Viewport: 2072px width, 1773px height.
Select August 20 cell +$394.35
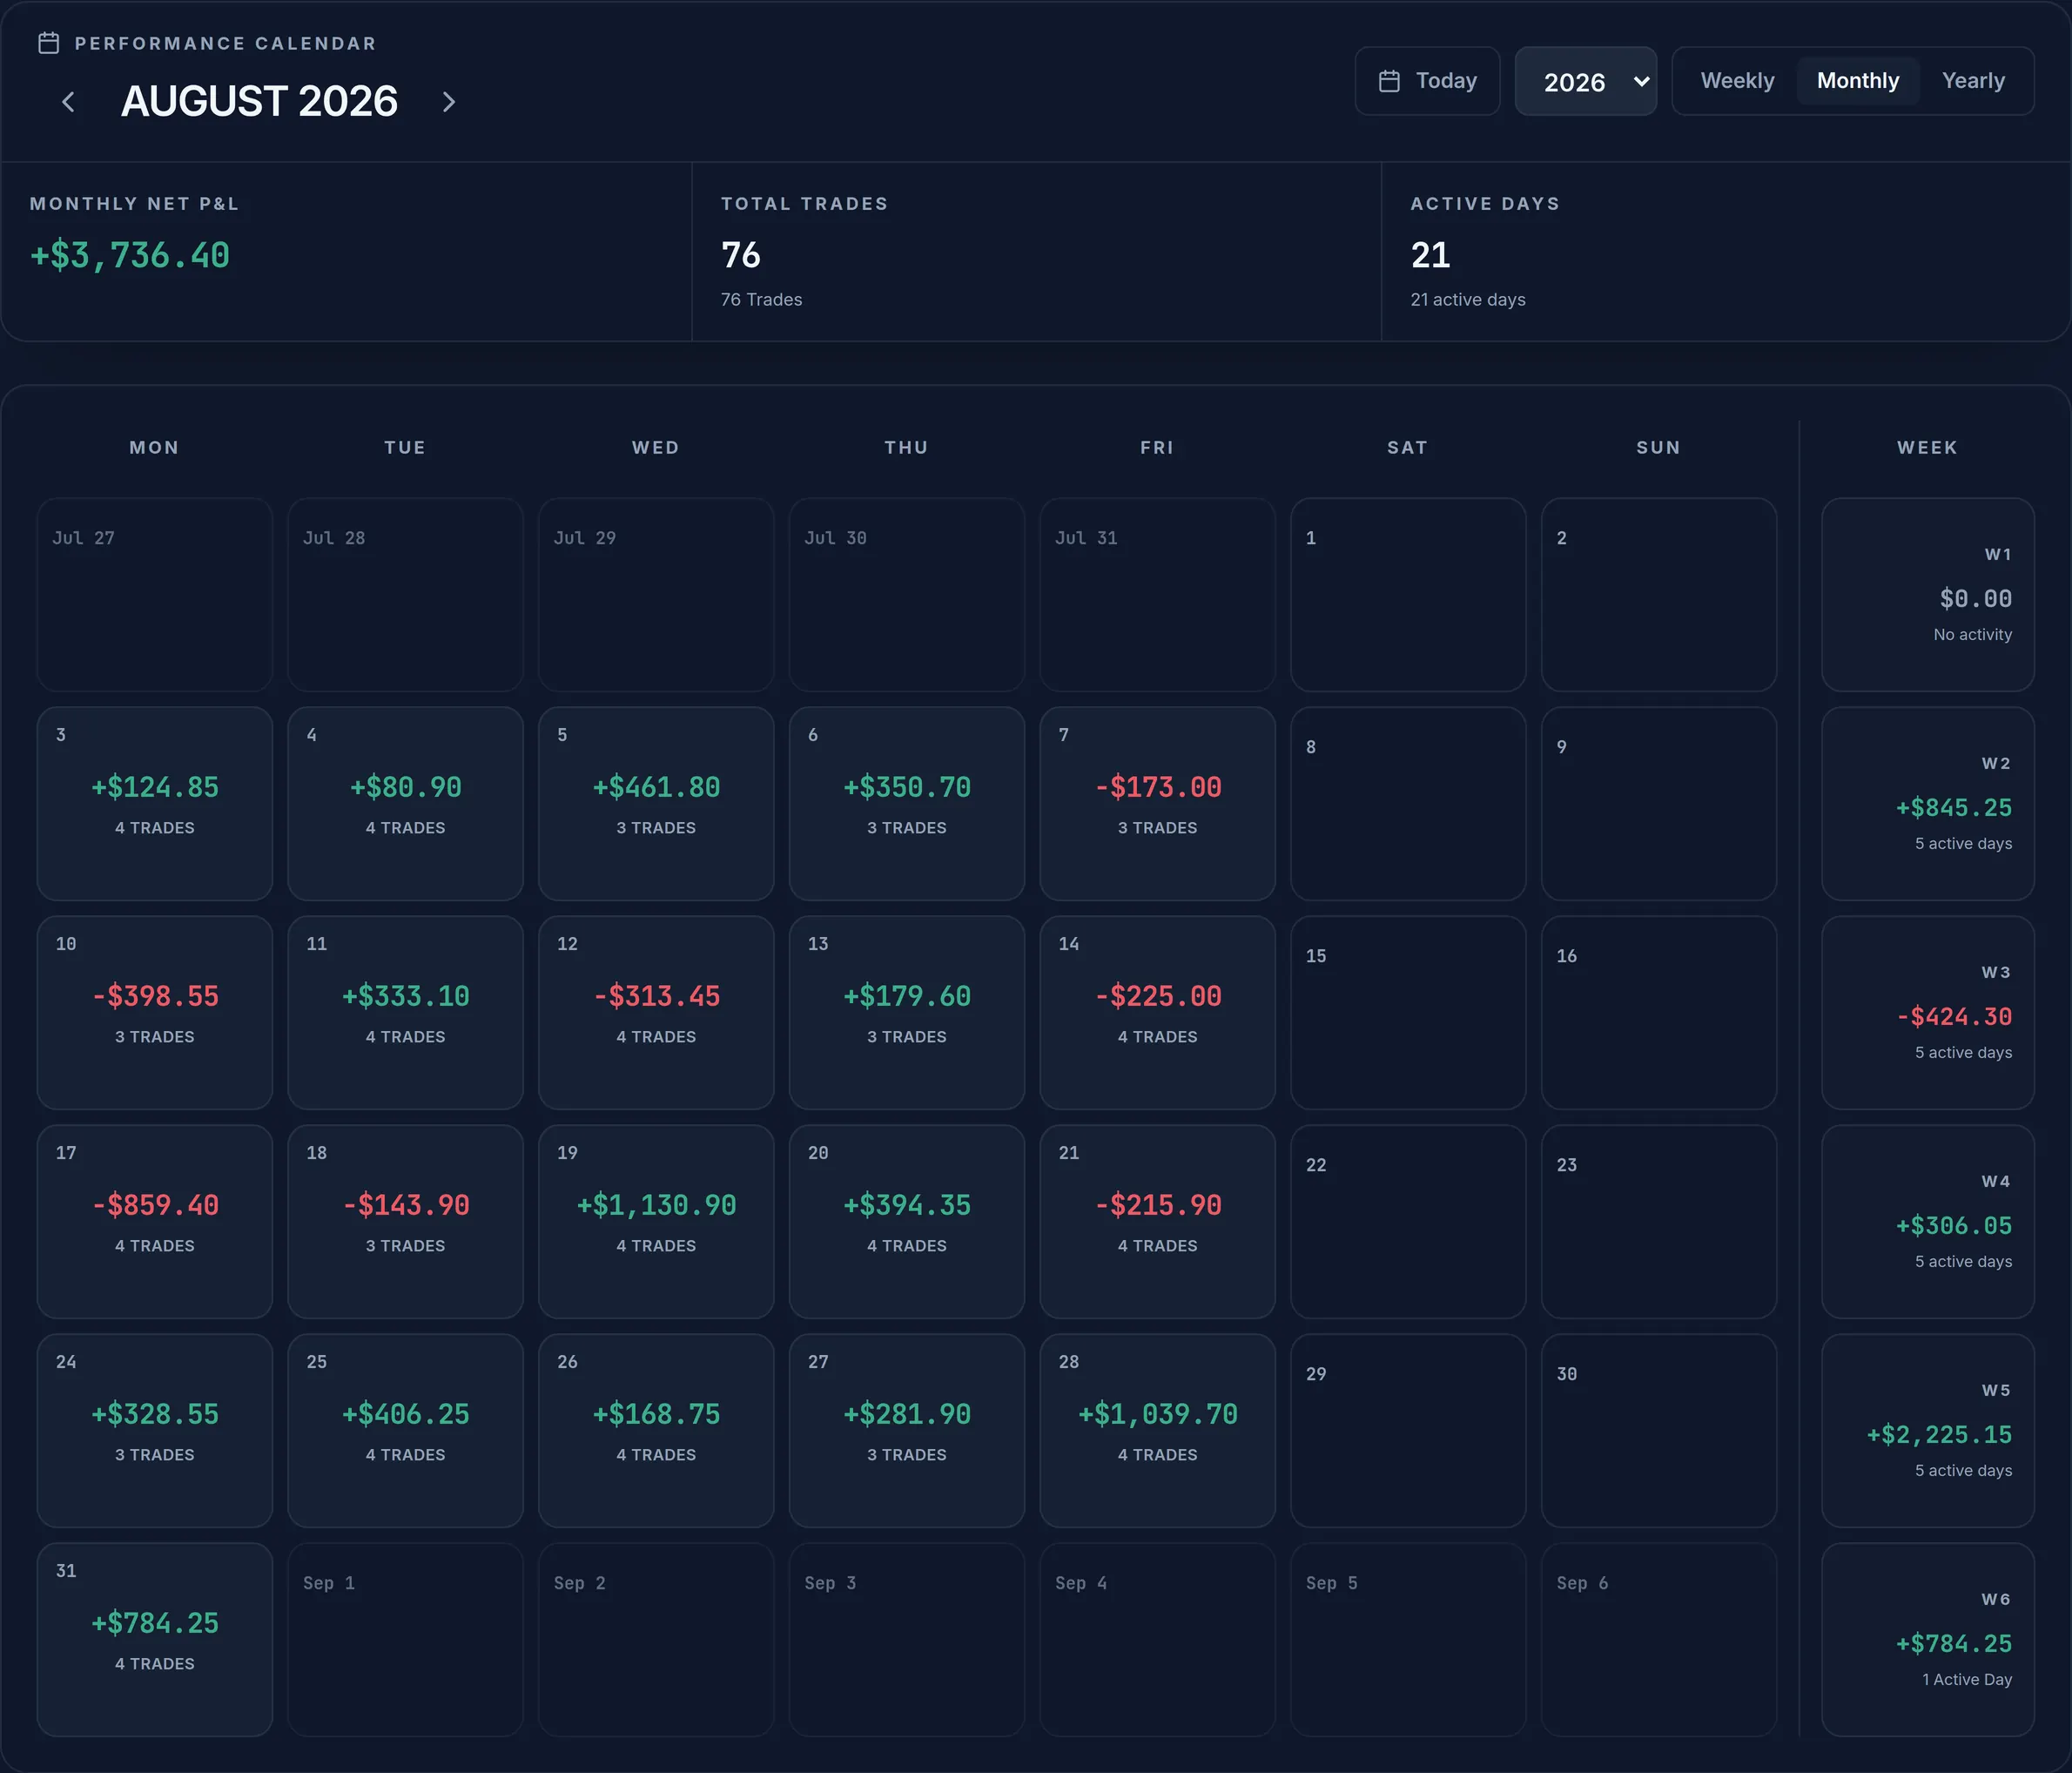(907, 1222)
